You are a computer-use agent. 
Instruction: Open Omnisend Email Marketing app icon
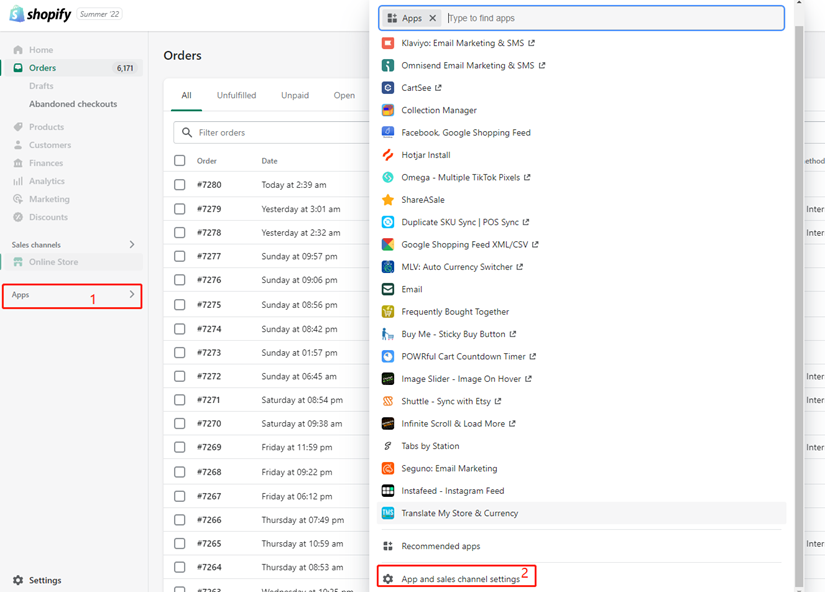(388, 65)
